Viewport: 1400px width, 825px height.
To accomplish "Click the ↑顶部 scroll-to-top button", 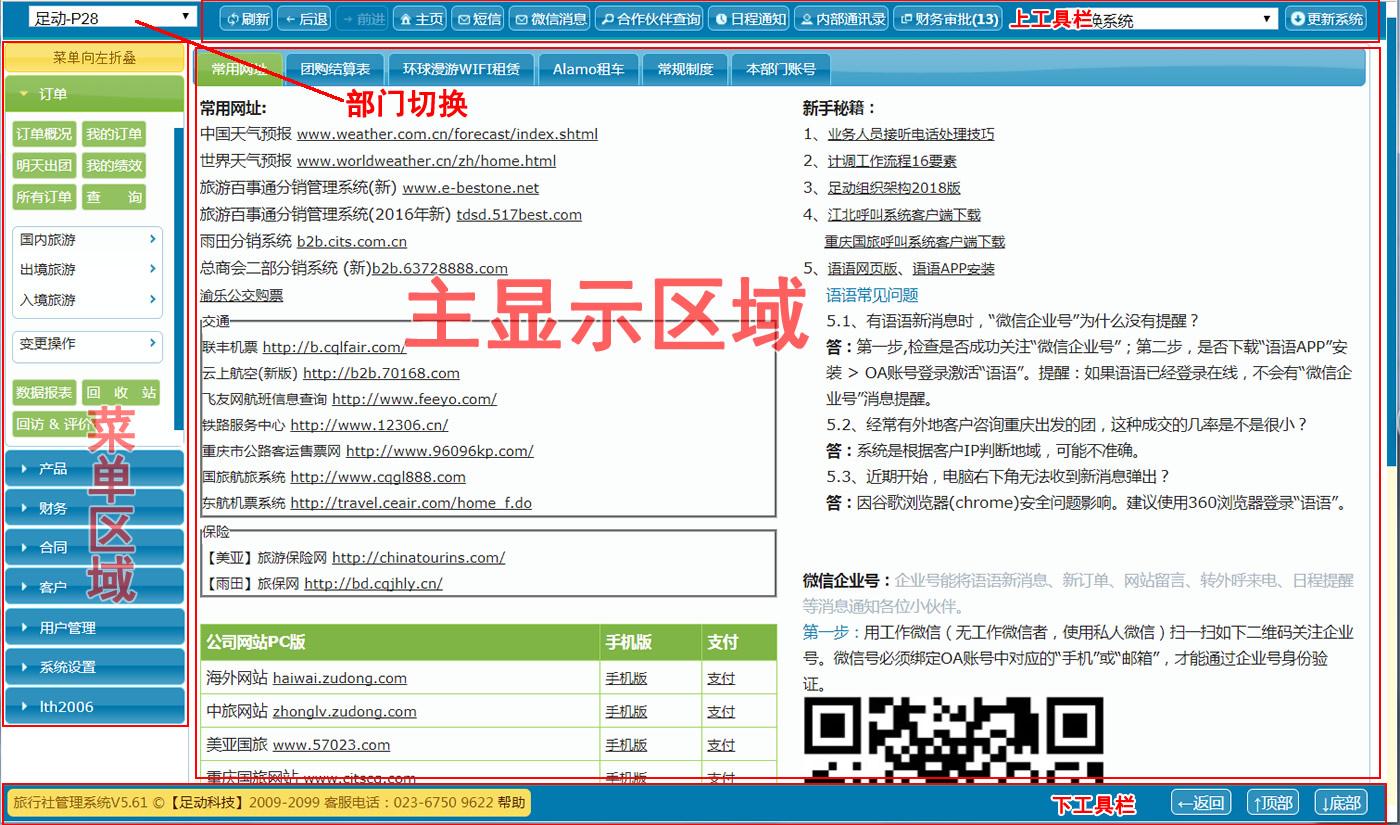I will (1272, 802).
